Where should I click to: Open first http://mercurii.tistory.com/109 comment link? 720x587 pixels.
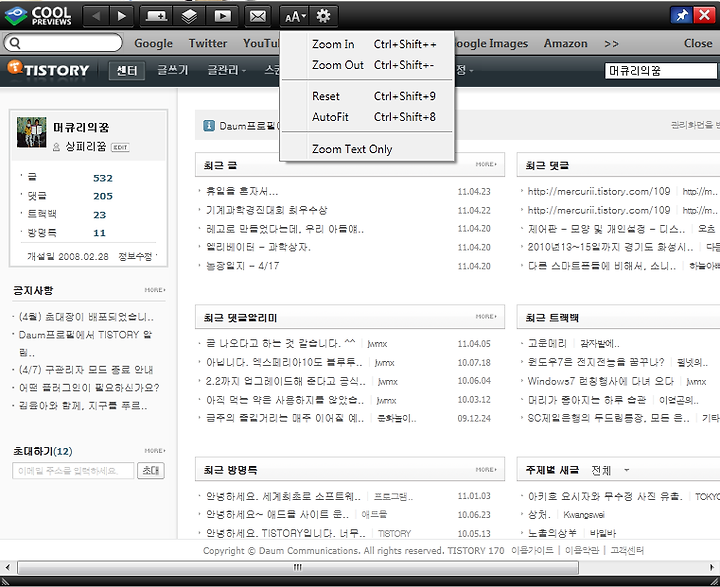pos(599,192)
